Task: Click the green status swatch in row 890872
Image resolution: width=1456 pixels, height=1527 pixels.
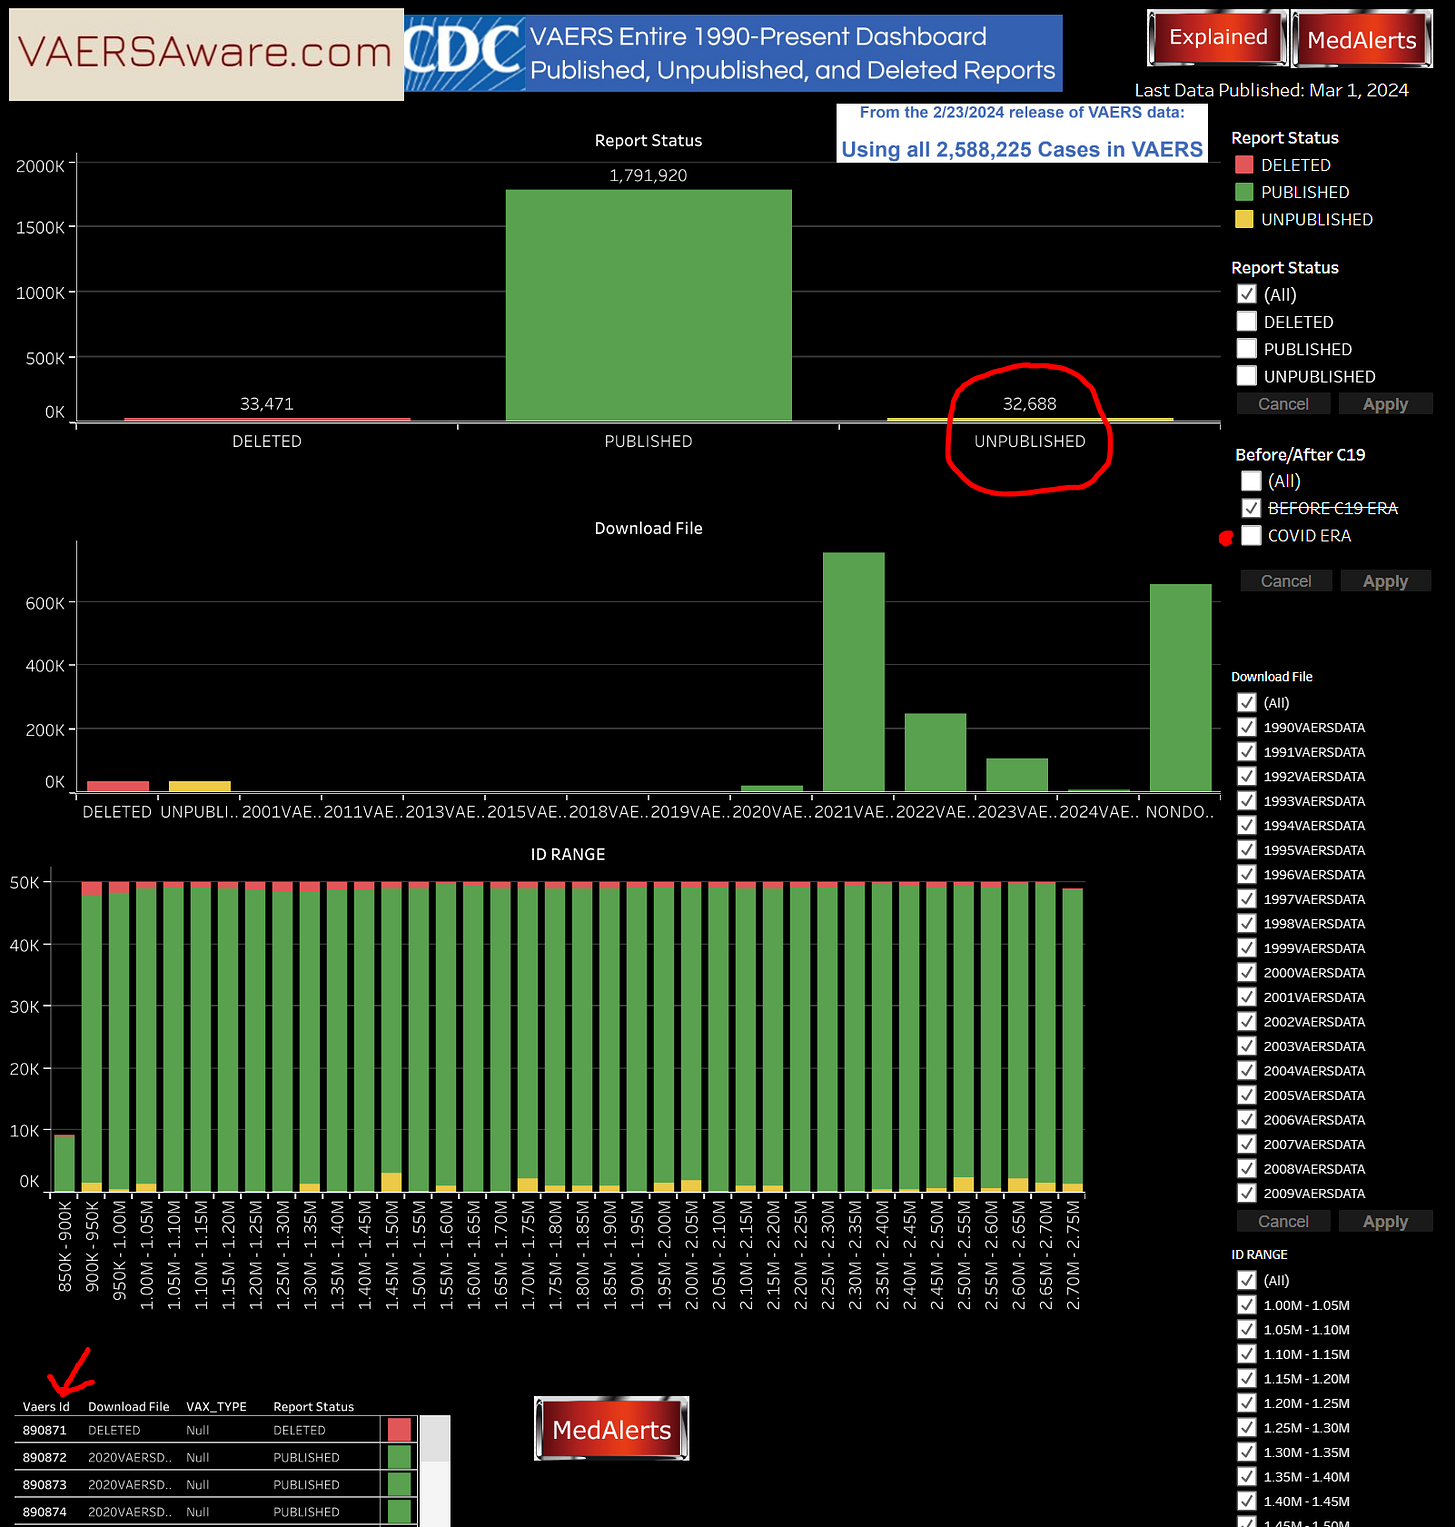Action: pos(399,1457)
